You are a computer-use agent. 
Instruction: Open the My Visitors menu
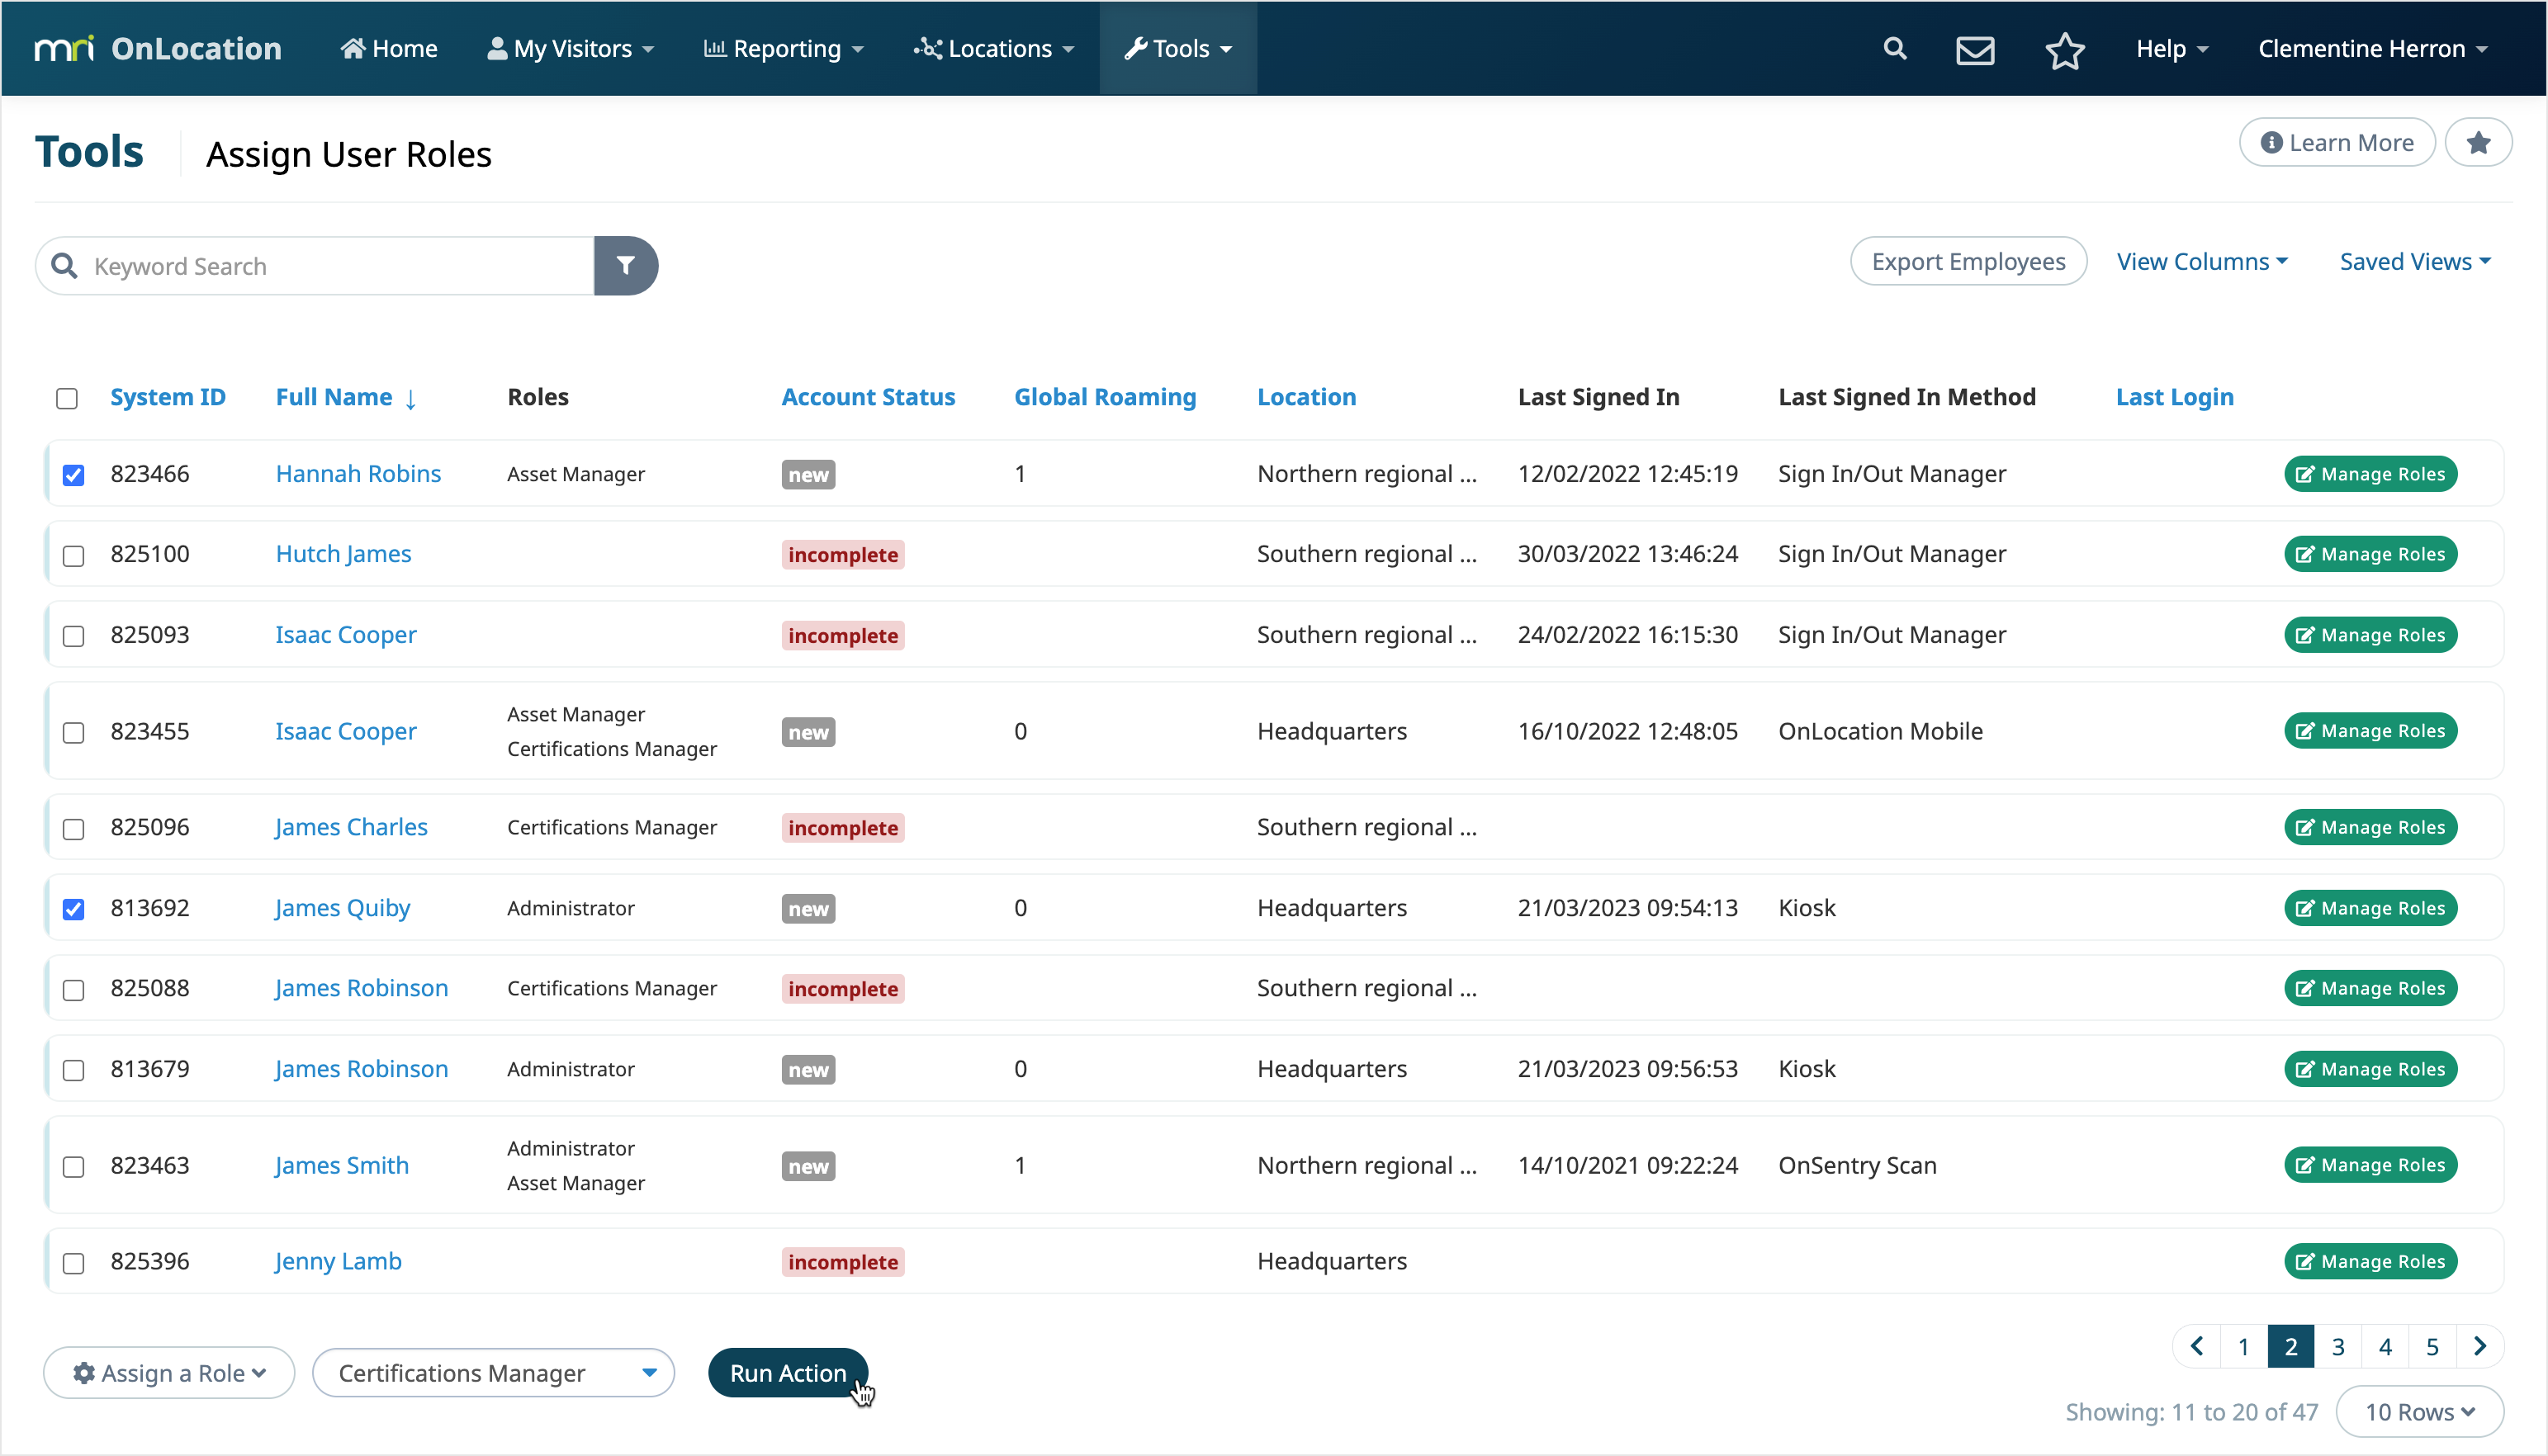click(x=570, y=48)
